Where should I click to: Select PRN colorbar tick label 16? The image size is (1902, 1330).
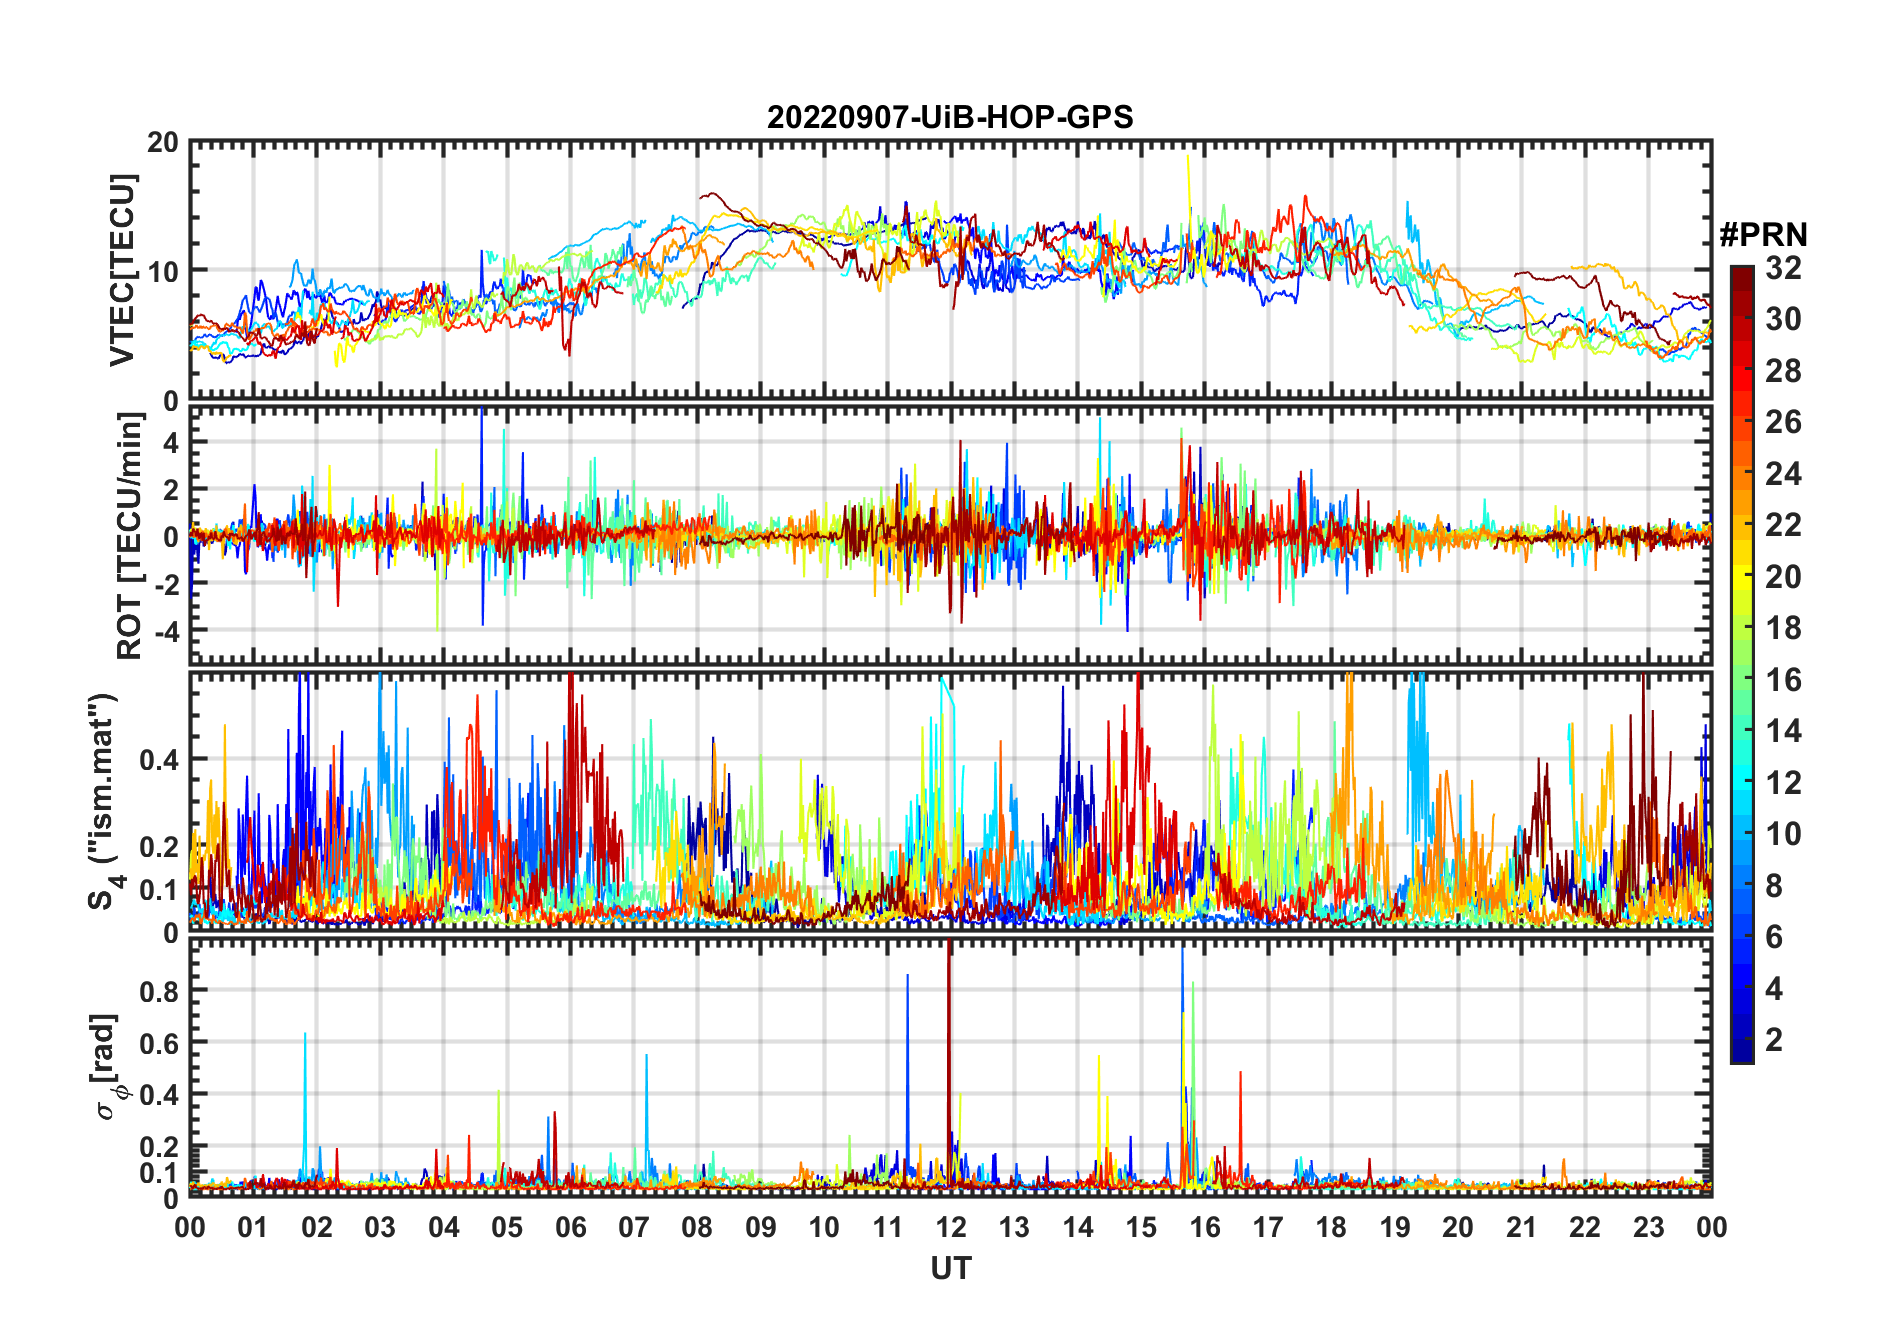[x=1783, y=680]
